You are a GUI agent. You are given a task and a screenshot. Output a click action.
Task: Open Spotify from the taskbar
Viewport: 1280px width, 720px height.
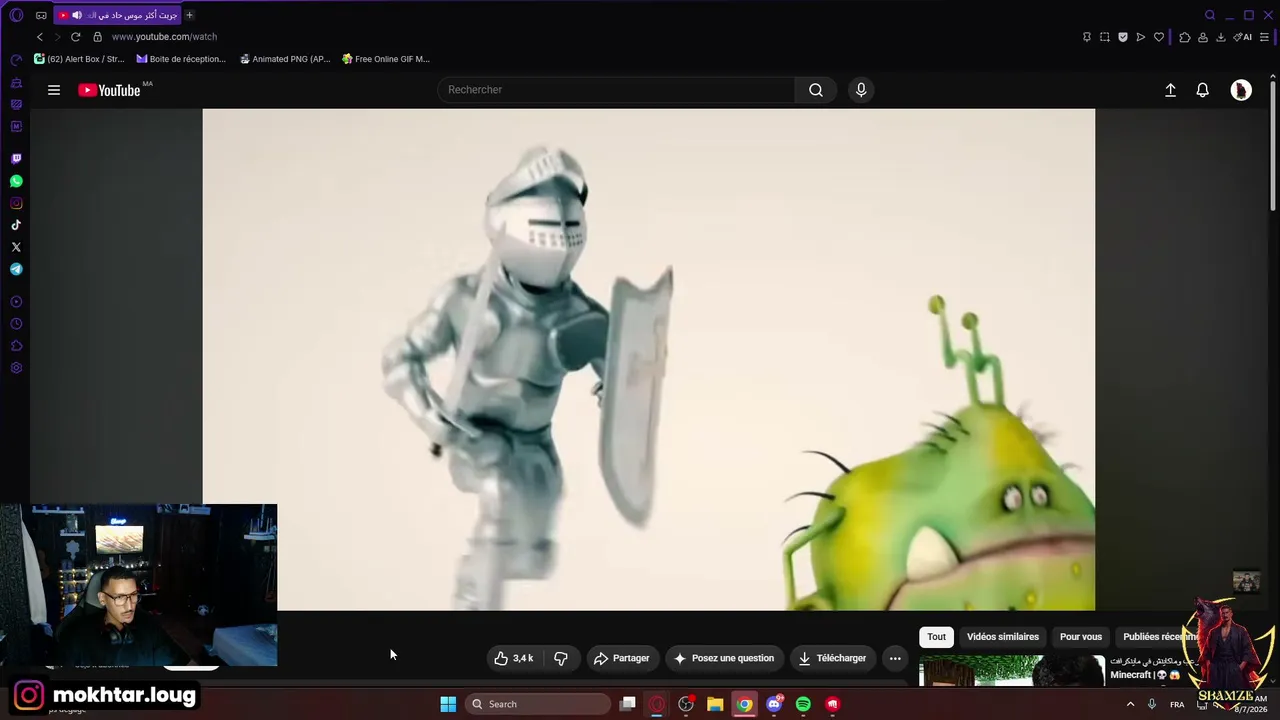coord(803,704)
